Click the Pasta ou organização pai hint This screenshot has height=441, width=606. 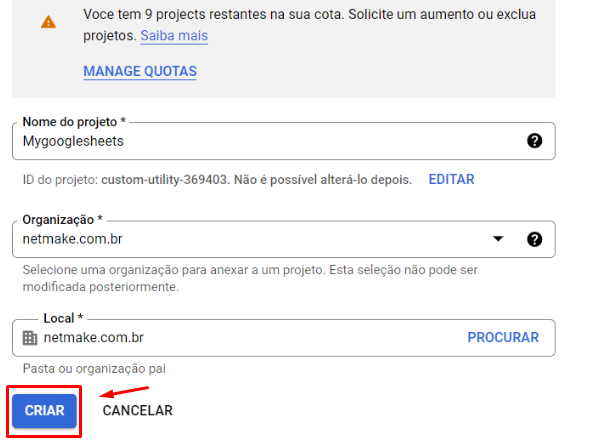(94, 369)
